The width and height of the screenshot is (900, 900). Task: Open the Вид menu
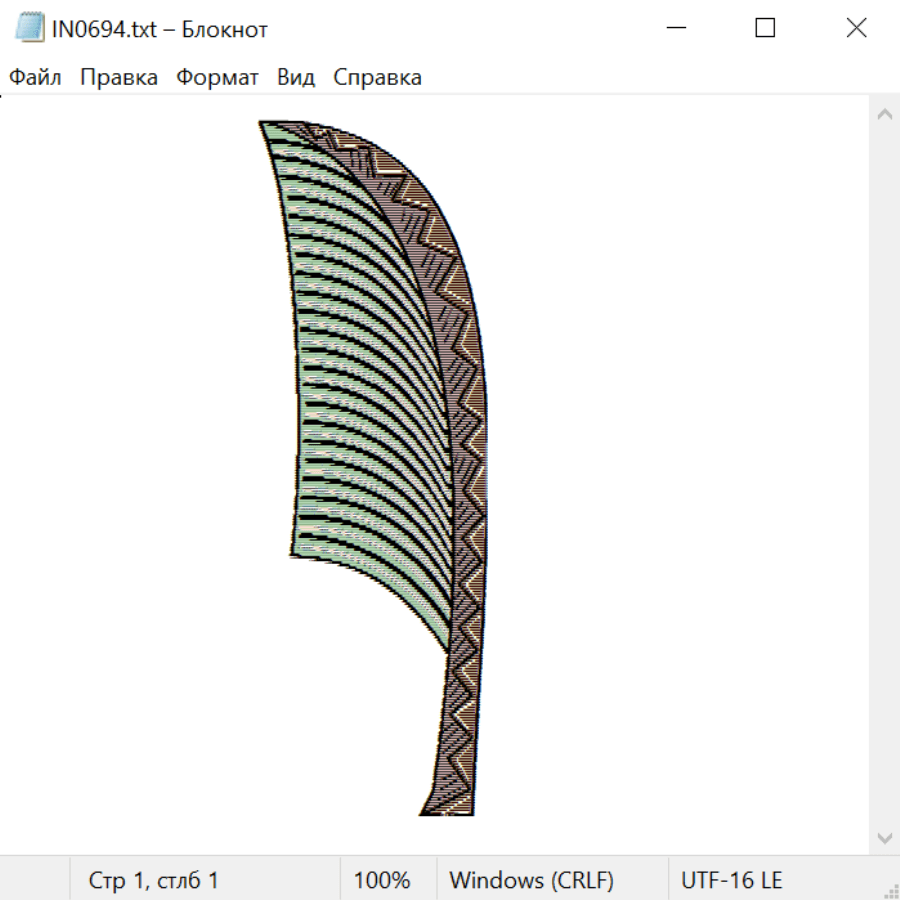[x=296, y=78]
